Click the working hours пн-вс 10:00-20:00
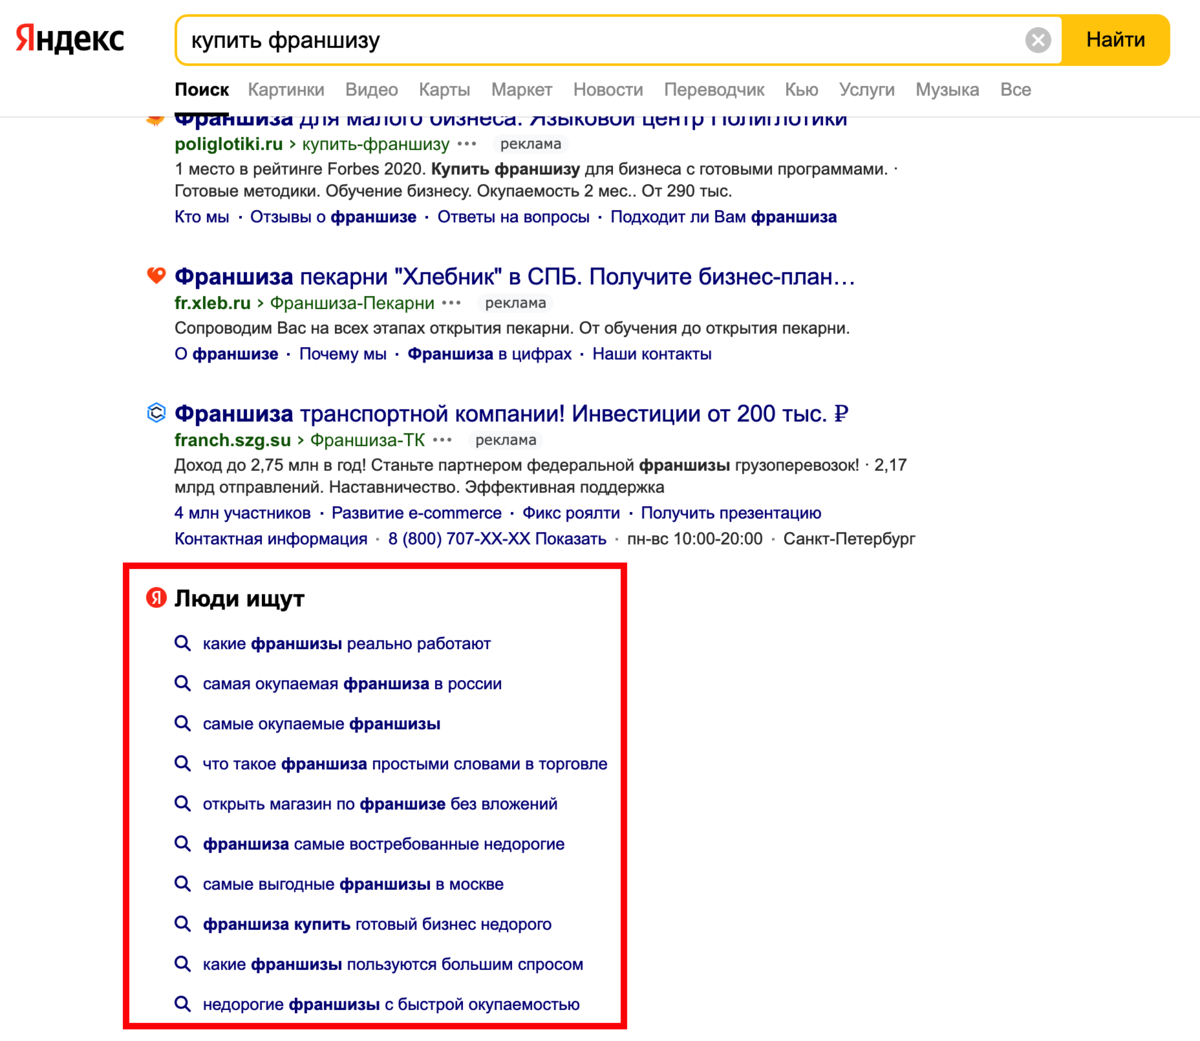Screen dimensions: 1200x1041 pyautogui.click(x=695, y=539)
